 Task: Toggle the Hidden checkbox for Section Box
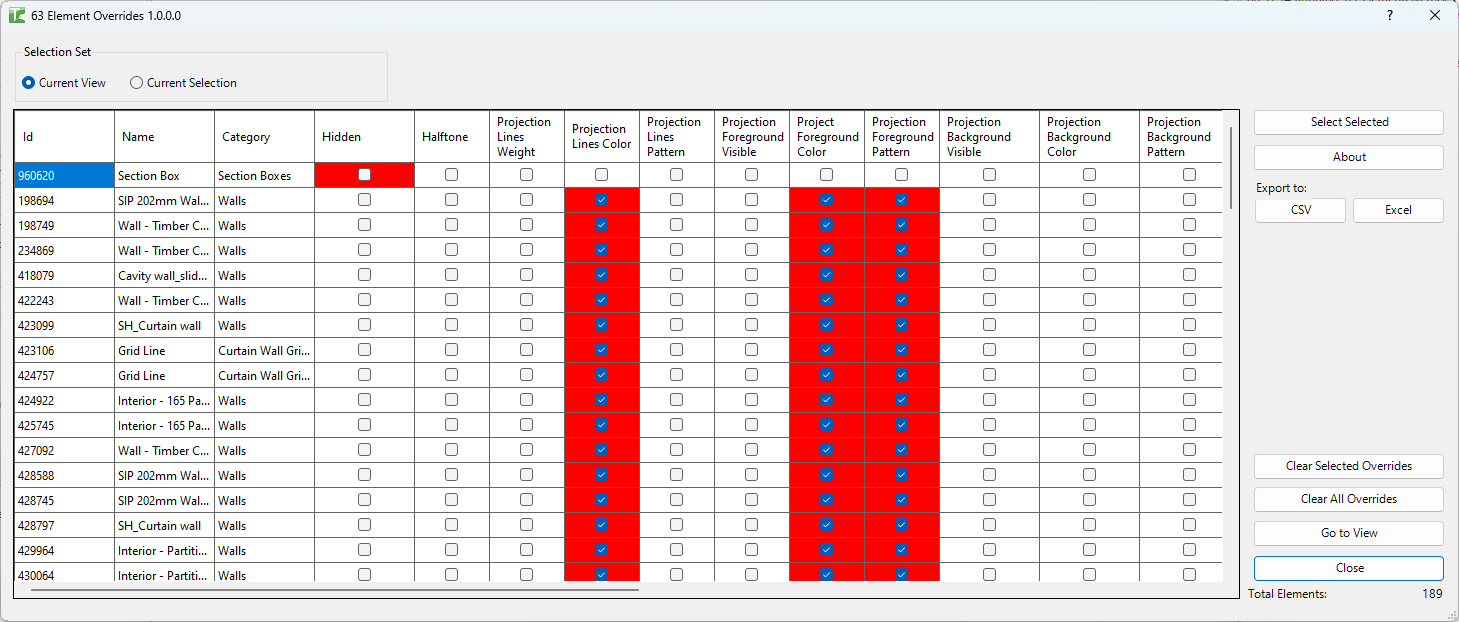click(x=364, y=175)
